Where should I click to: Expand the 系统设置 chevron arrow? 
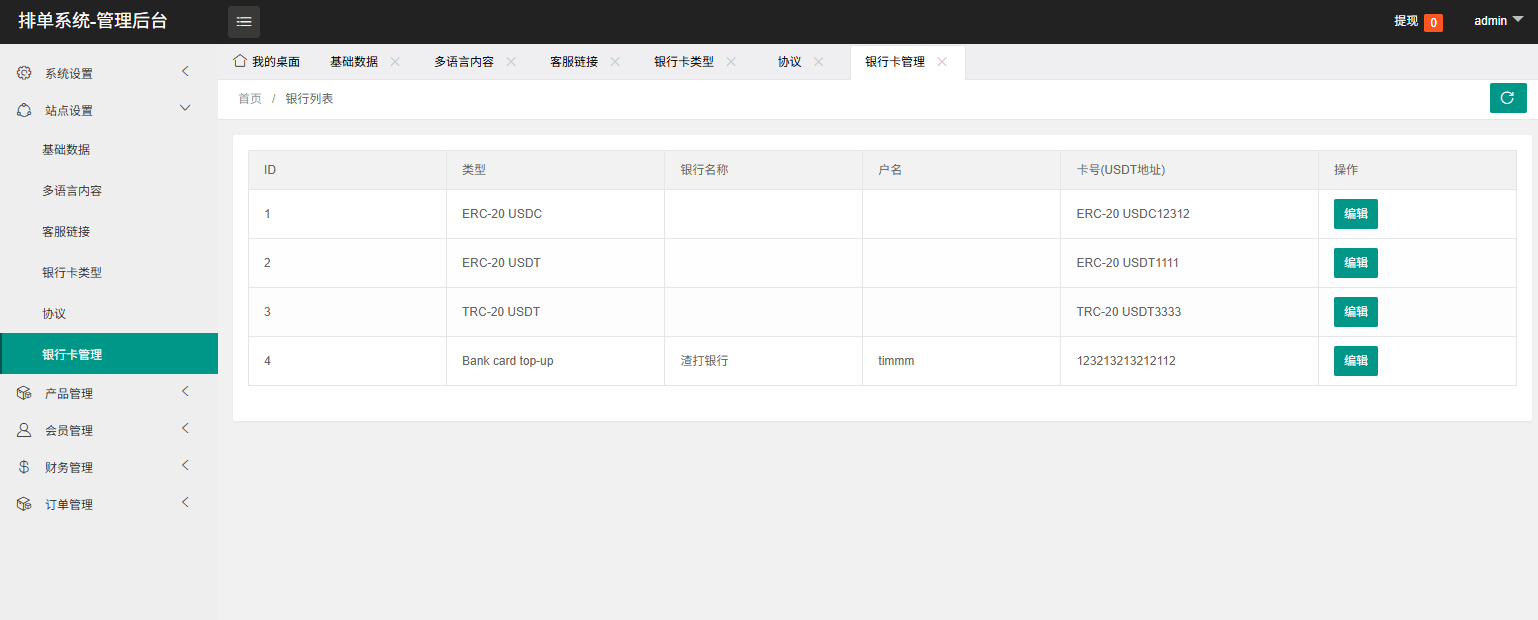185,71
